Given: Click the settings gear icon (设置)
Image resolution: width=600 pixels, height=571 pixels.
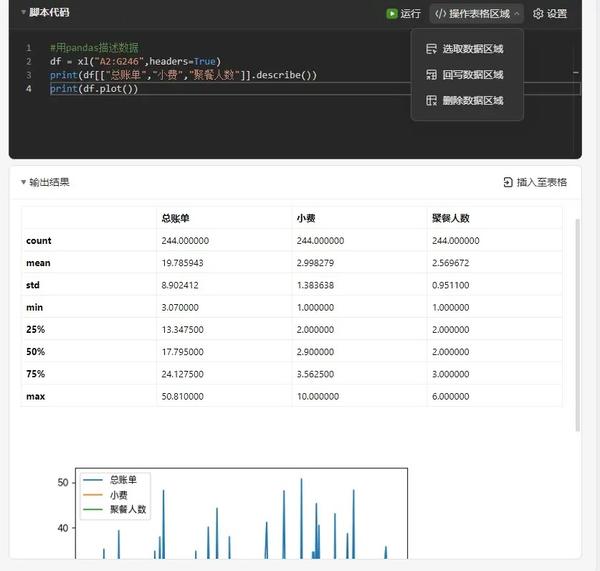Looking at the screenshot, I should pos(538,14).
